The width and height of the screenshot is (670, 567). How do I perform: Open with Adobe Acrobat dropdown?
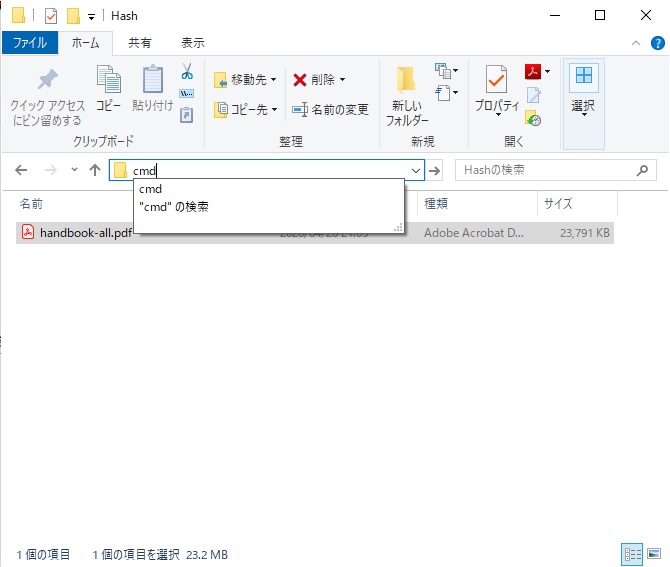point(537,71)
